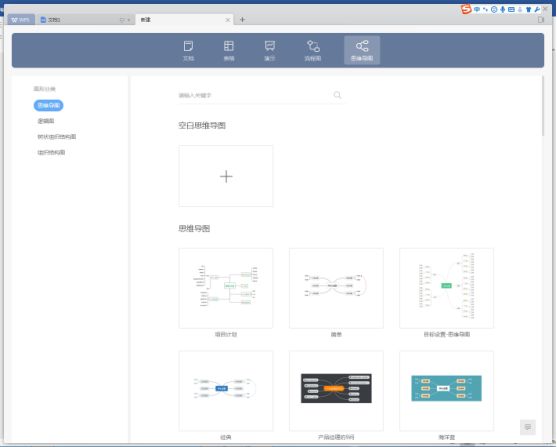This screenshot has width=557, height=447.
Task: Open the 项目计划 template thumbnail
Action: pyautogui.click(x=226, y=288)
